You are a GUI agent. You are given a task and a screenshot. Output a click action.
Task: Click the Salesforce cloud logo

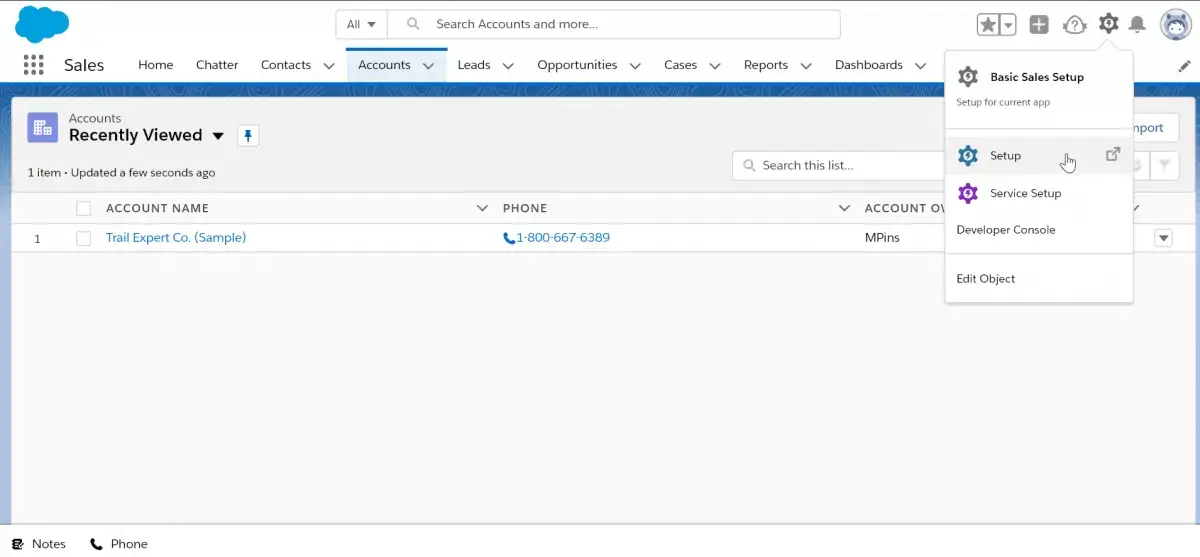click(42, 24)
